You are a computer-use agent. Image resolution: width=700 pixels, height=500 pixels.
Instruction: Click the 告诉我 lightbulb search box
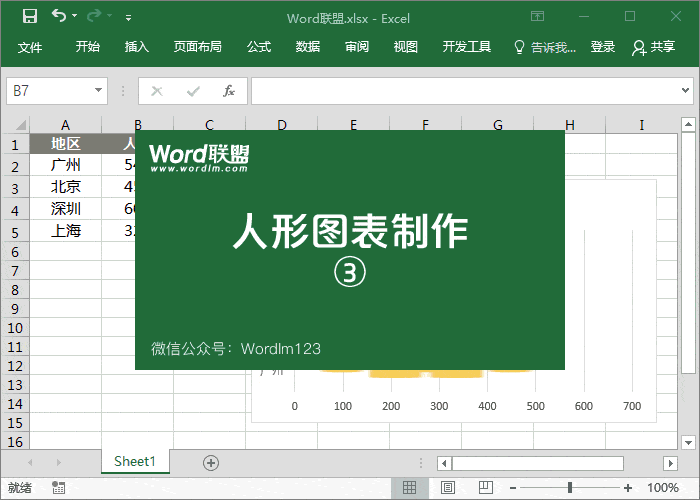(x=545, y=47)
